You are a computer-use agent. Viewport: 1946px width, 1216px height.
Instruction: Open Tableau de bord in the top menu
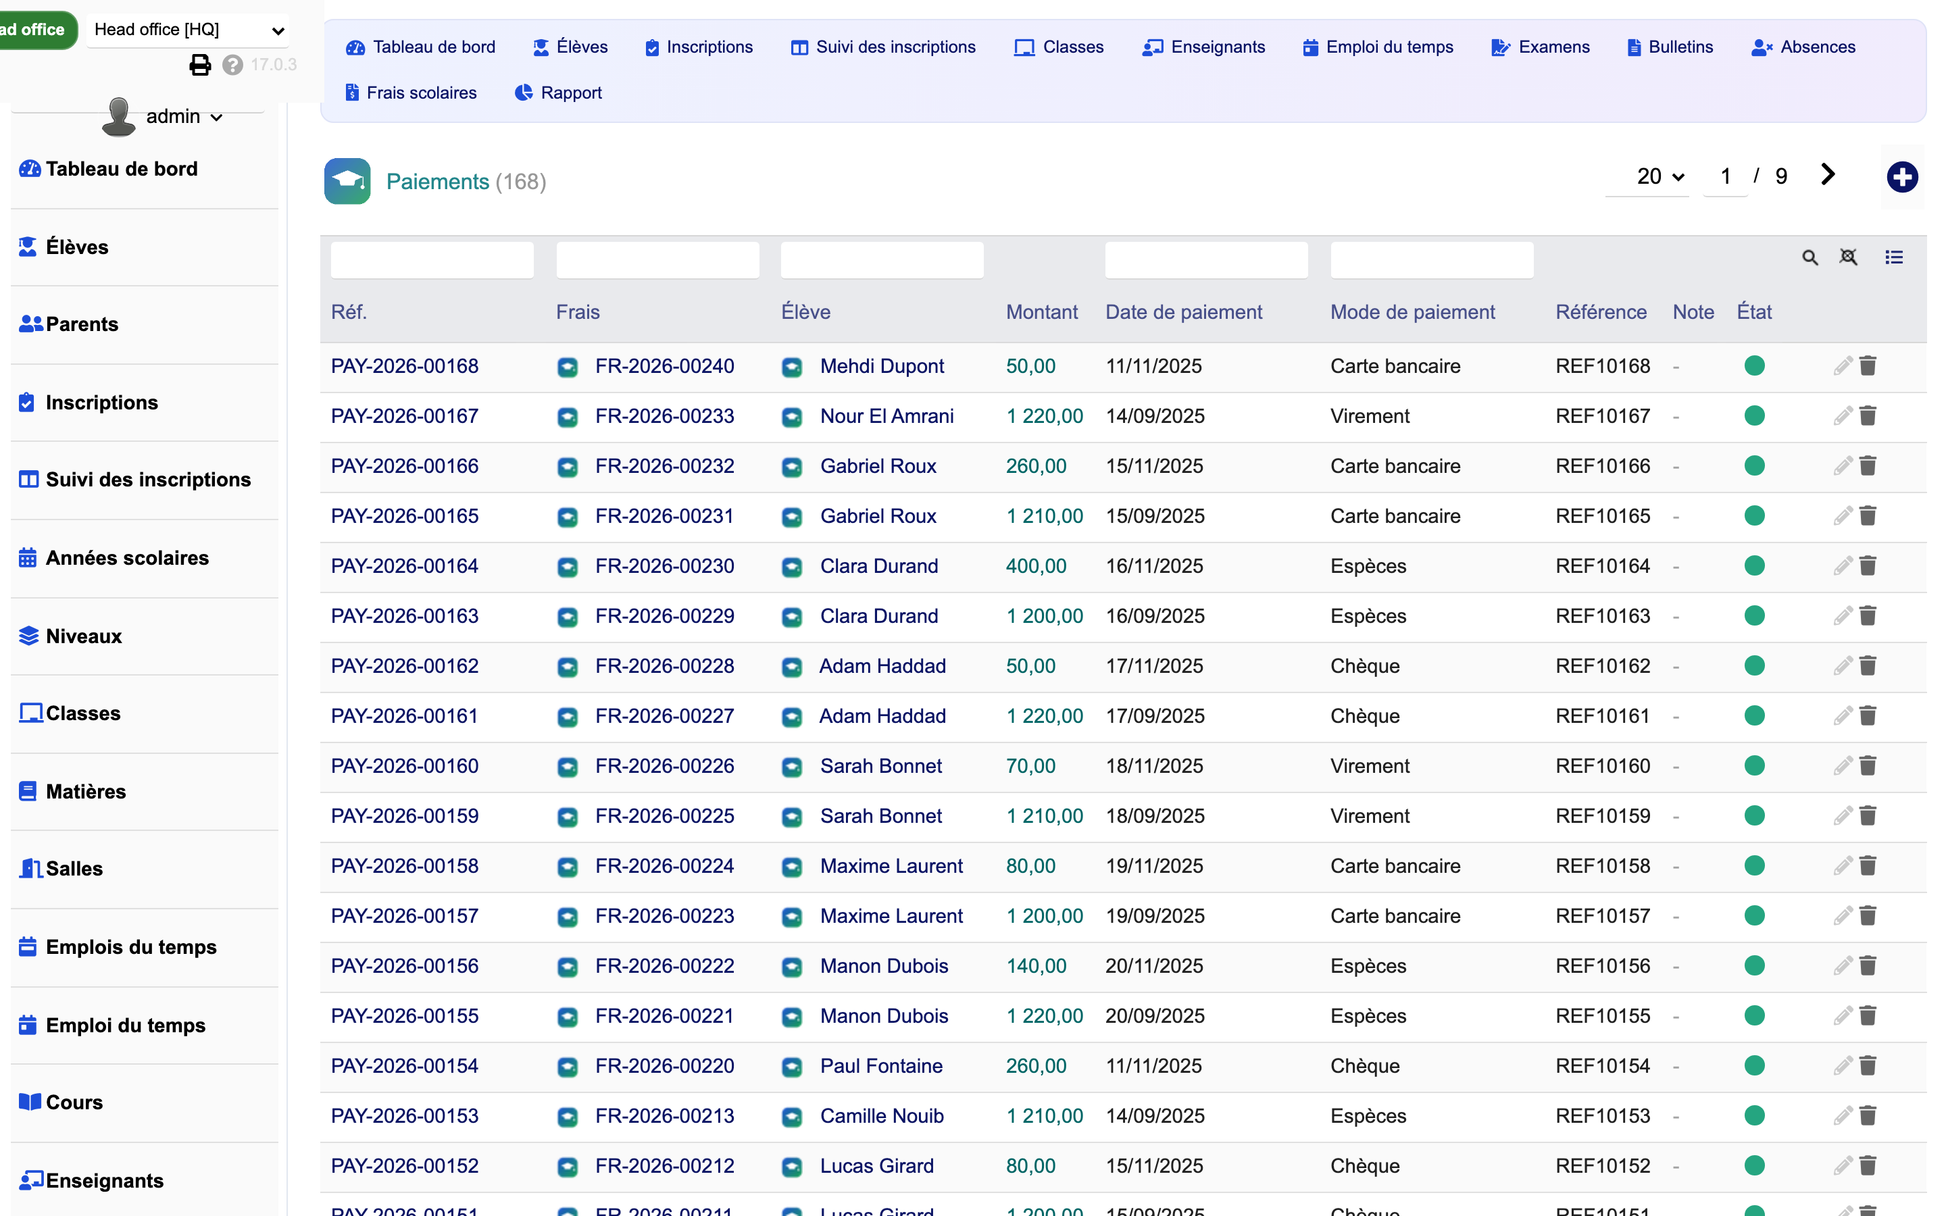pos(421,47)
